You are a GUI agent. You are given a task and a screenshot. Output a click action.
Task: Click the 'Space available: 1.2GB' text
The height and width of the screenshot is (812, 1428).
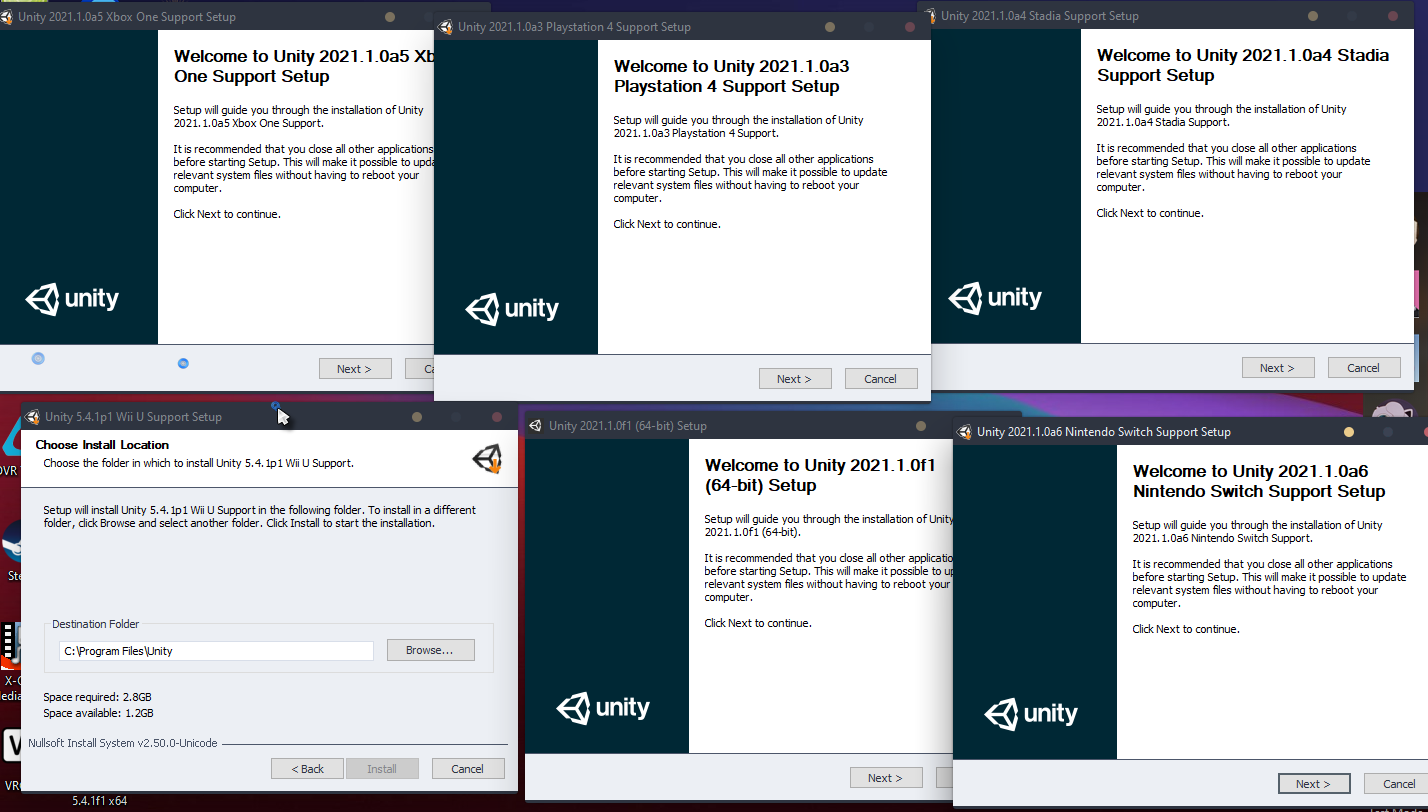click(99, 713)
